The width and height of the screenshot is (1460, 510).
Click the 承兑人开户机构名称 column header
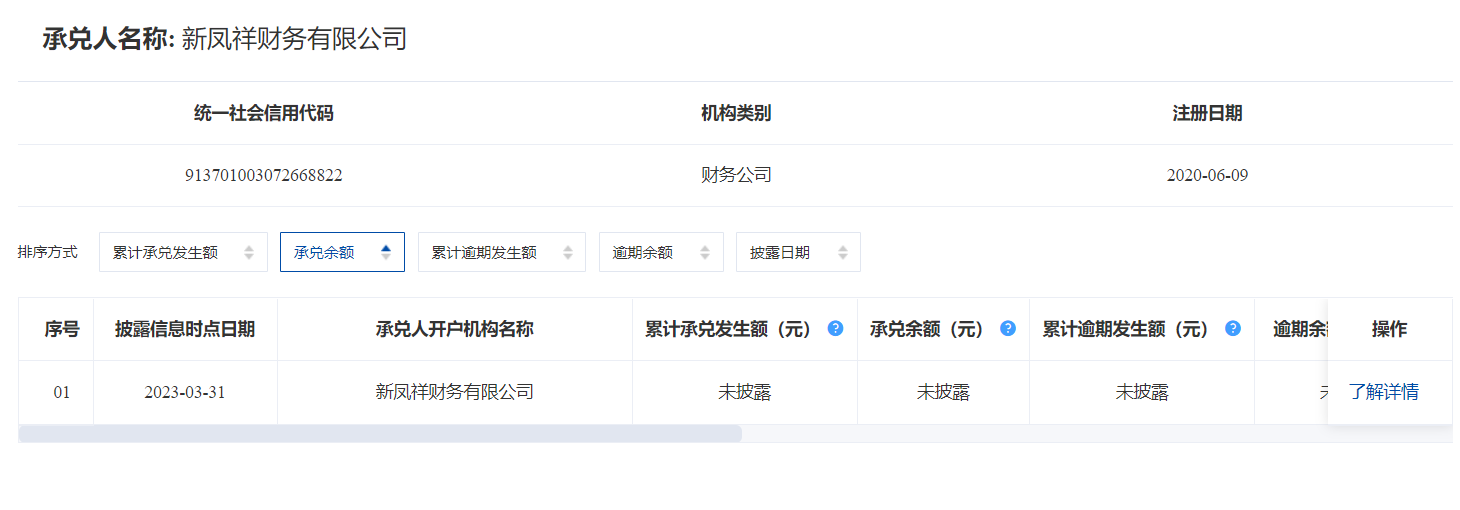(454, 329)
